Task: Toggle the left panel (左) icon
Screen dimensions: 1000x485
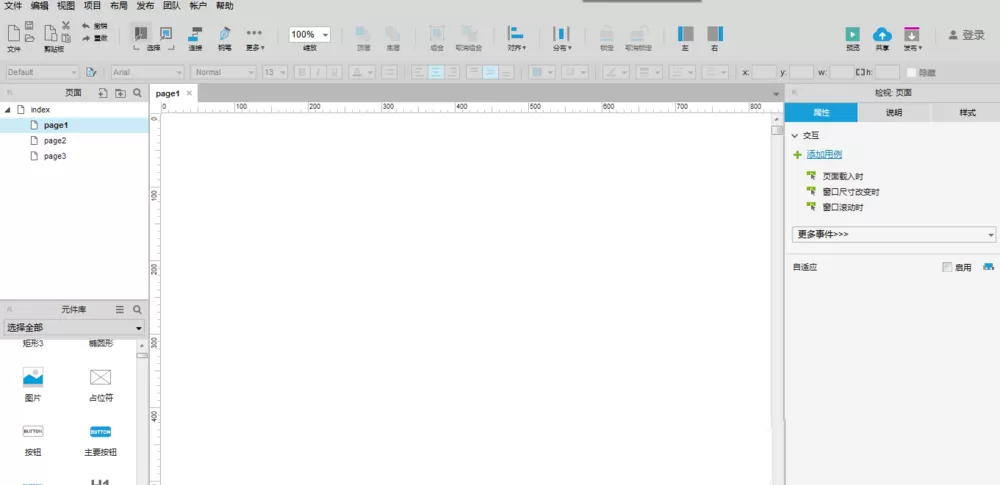Action: click(x=686, y=34)
